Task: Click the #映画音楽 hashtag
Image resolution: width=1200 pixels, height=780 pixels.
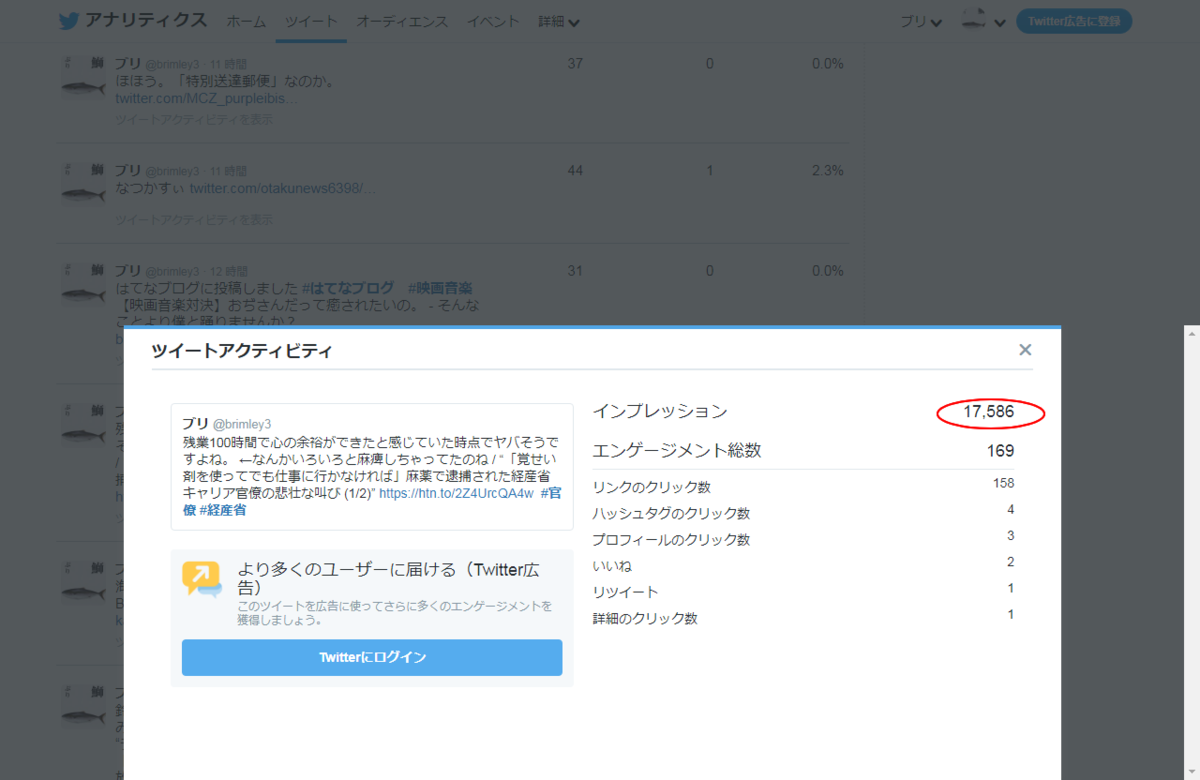Action: [440, 289]
